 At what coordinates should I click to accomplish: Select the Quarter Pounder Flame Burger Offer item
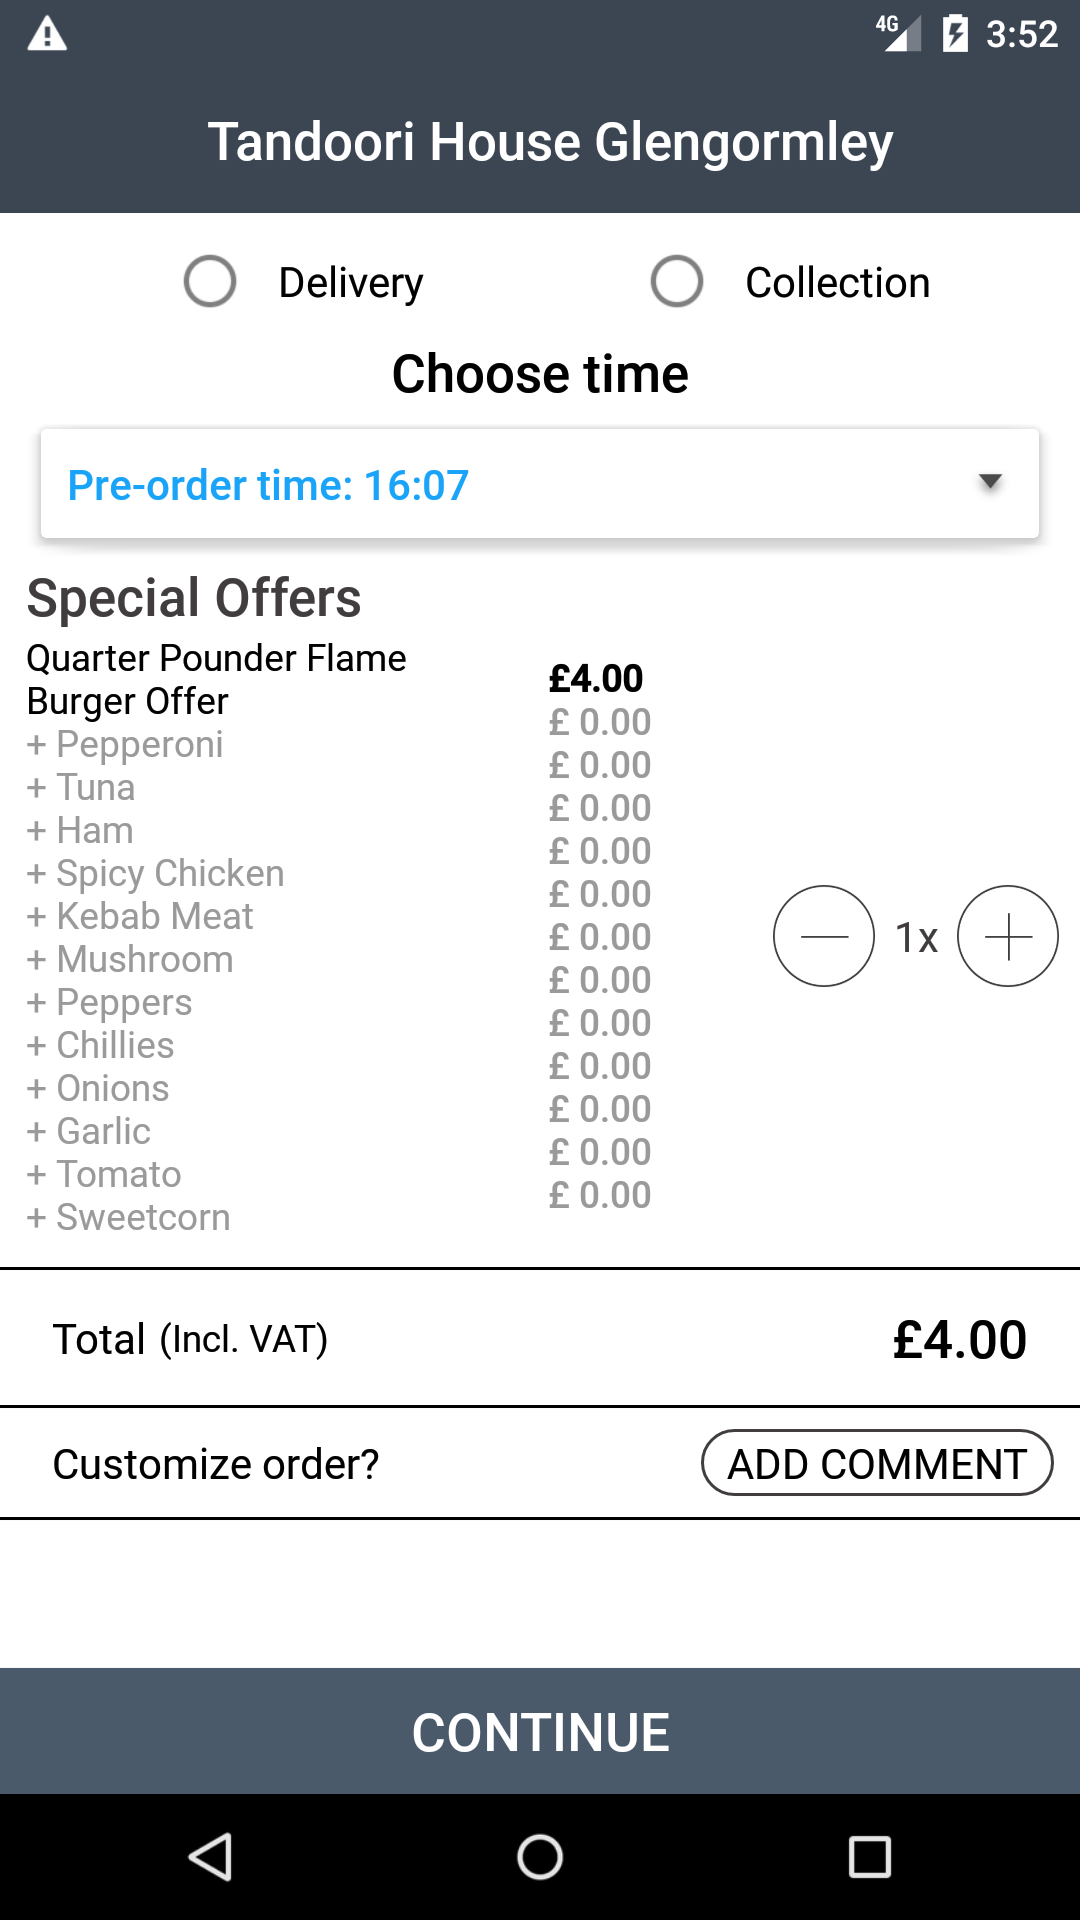click(x=217, y=679)
